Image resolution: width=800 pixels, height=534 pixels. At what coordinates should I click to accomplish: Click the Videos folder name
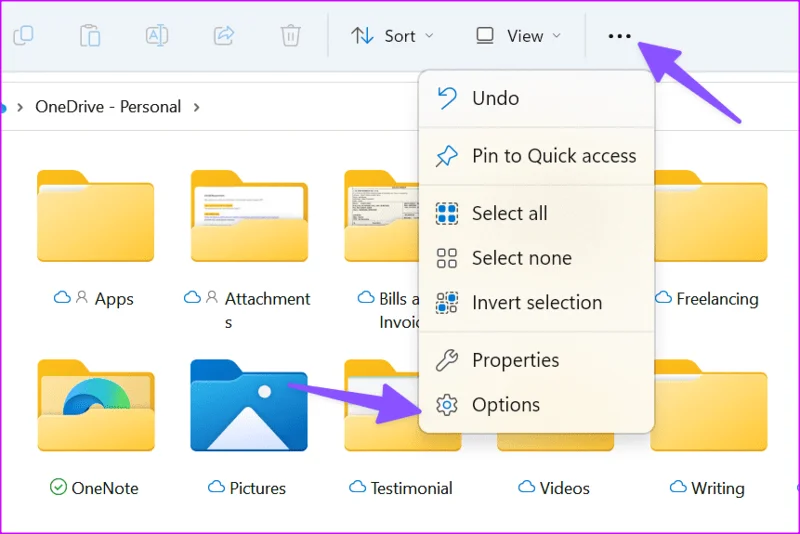[565, 488]
